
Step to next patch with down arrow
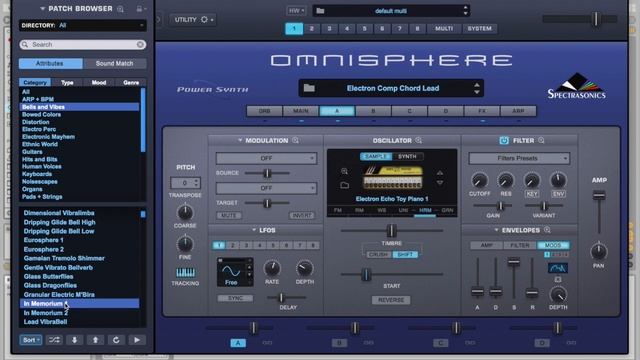(x=75, y=340)
